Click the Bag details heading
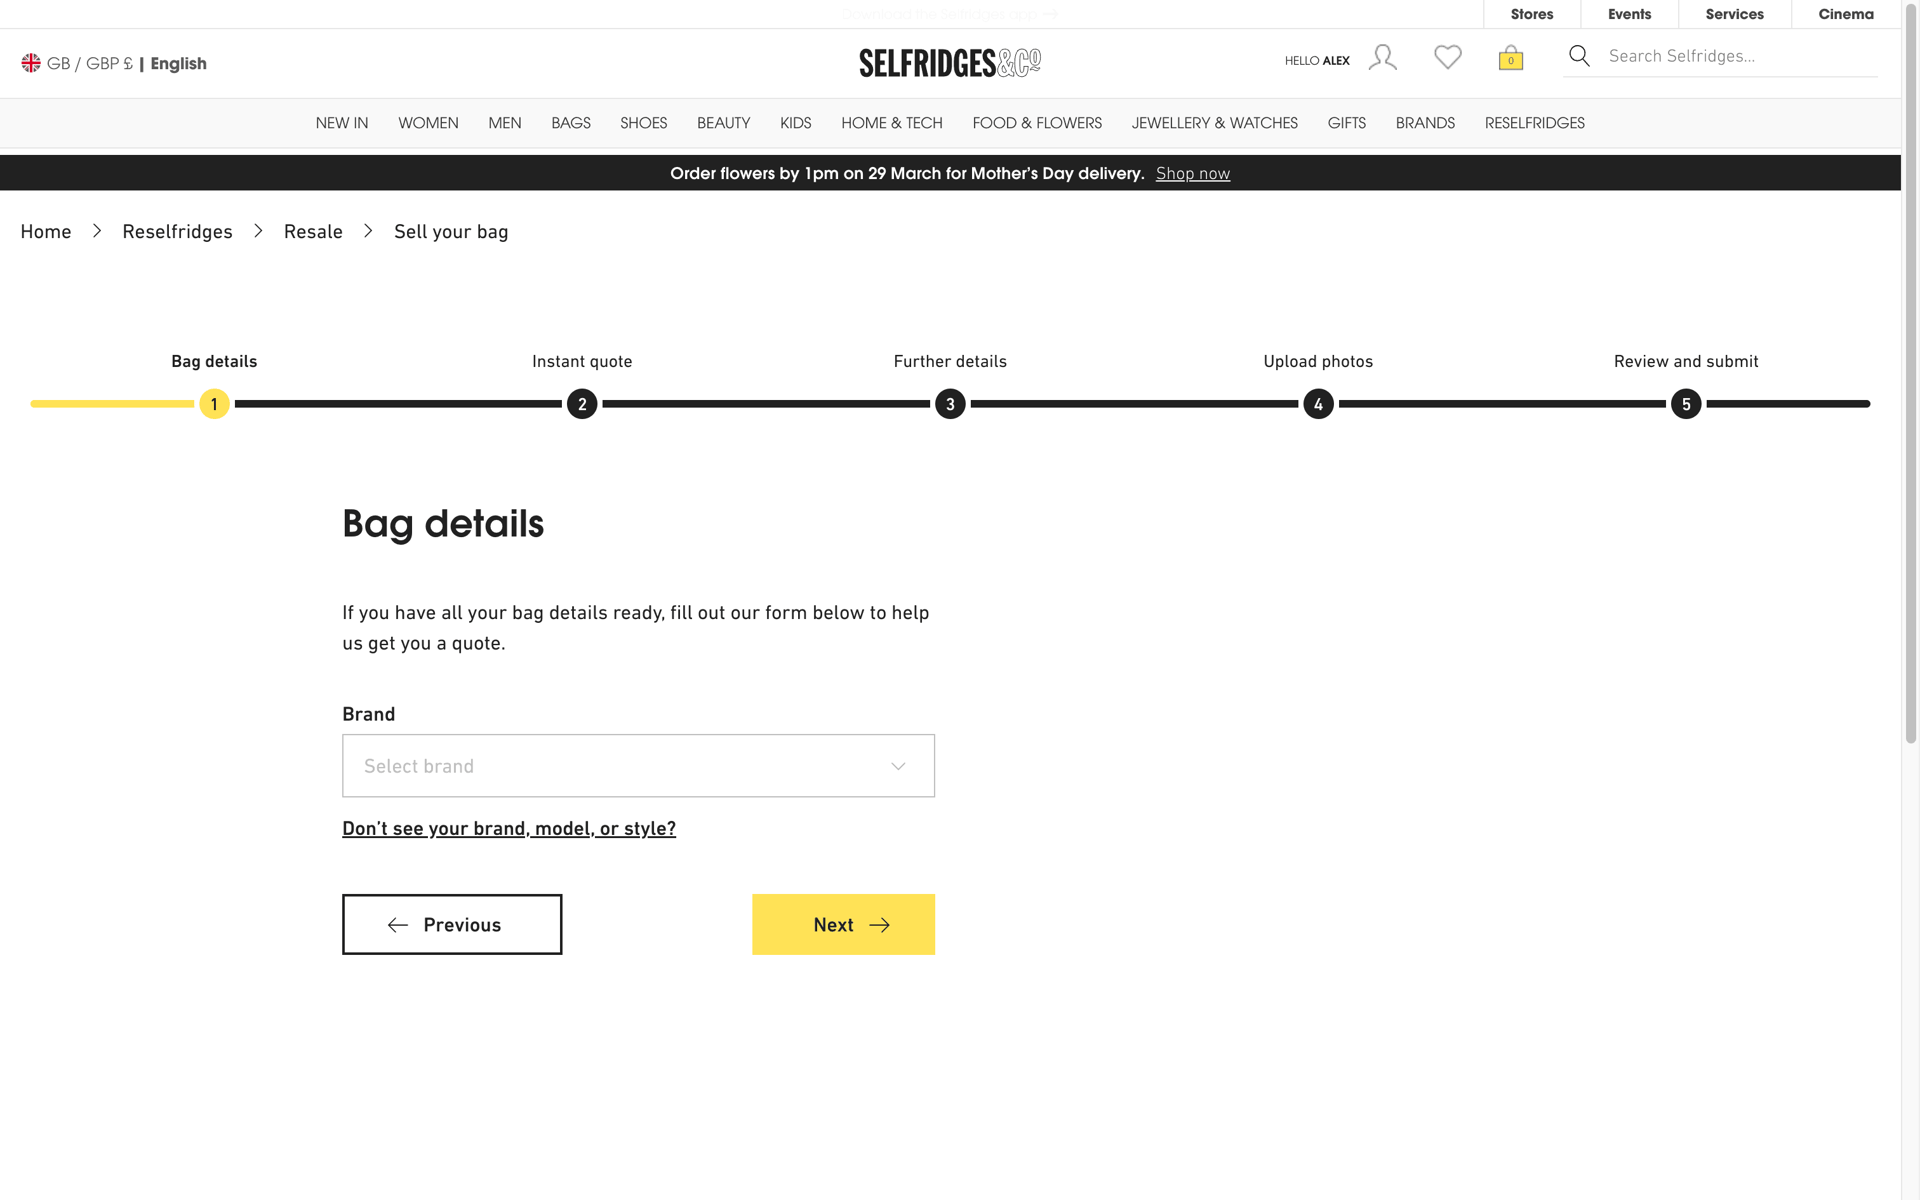This screenshot has width=1920, height=1200. point(443,524)
